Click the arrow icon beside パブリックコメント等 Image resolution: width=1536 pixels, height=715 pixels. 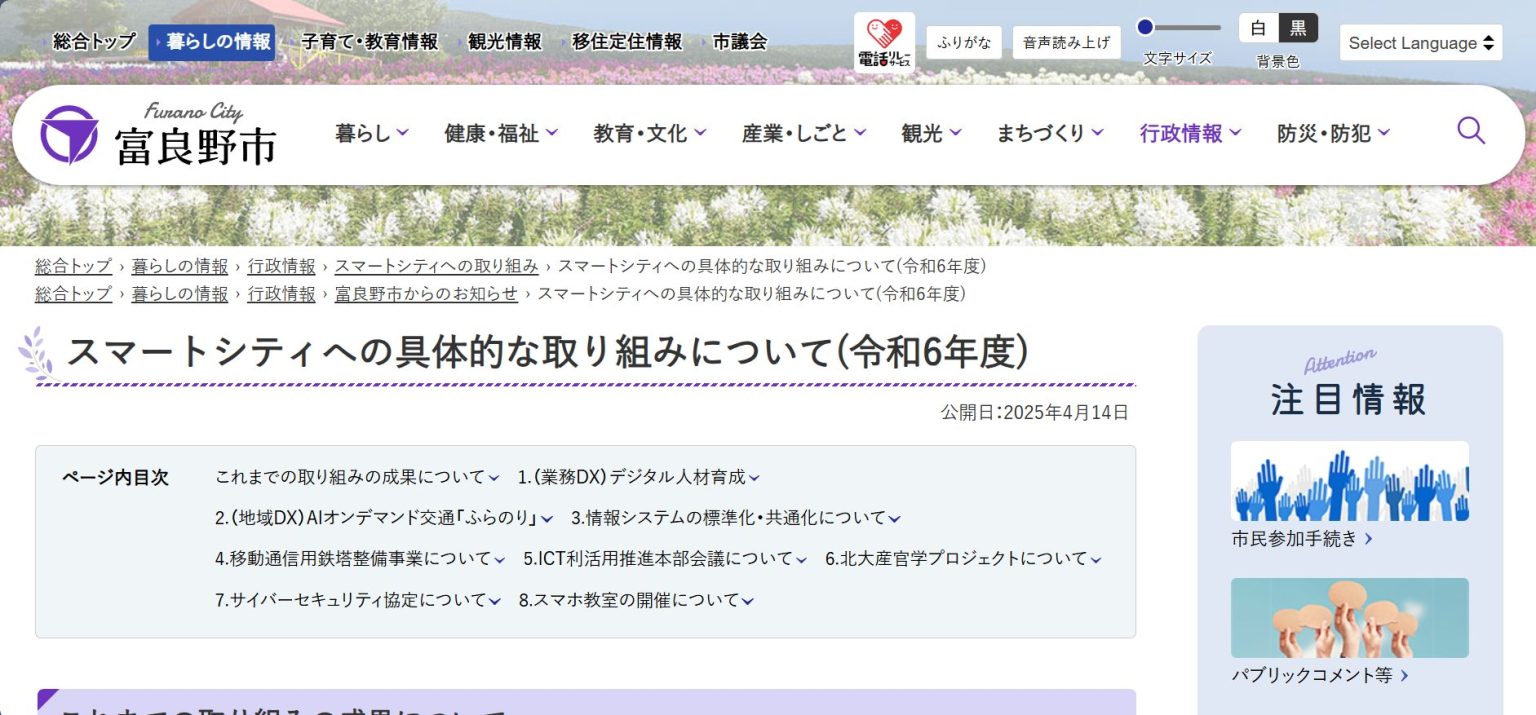pyautogui.click(x=1404, y=676)
